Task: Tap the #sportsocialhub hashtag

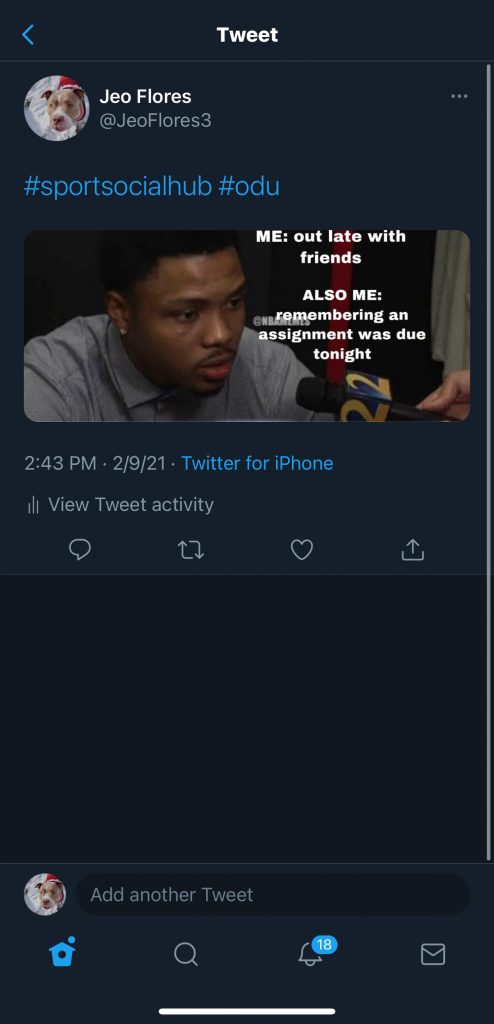Action: (x=118, y=187)
